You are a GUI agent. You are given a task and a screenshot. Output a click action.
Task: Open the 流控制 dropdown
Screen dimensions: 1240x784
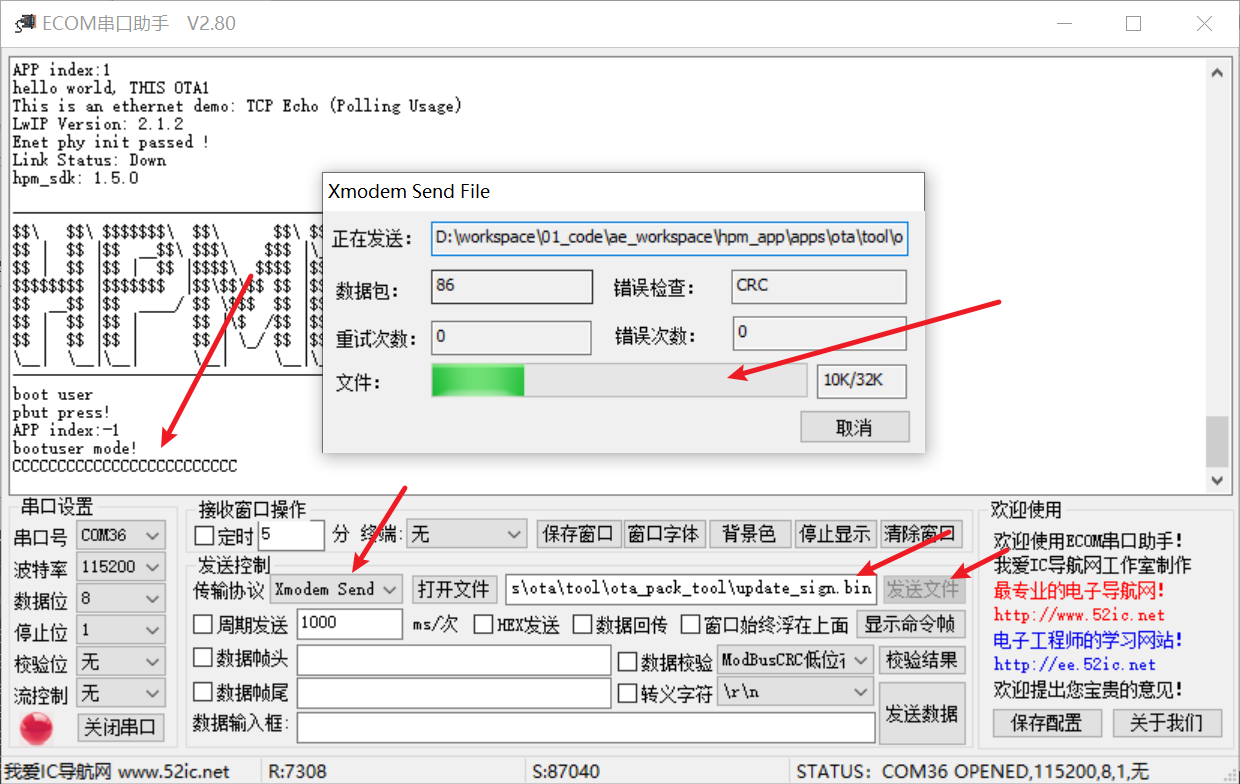121,693
